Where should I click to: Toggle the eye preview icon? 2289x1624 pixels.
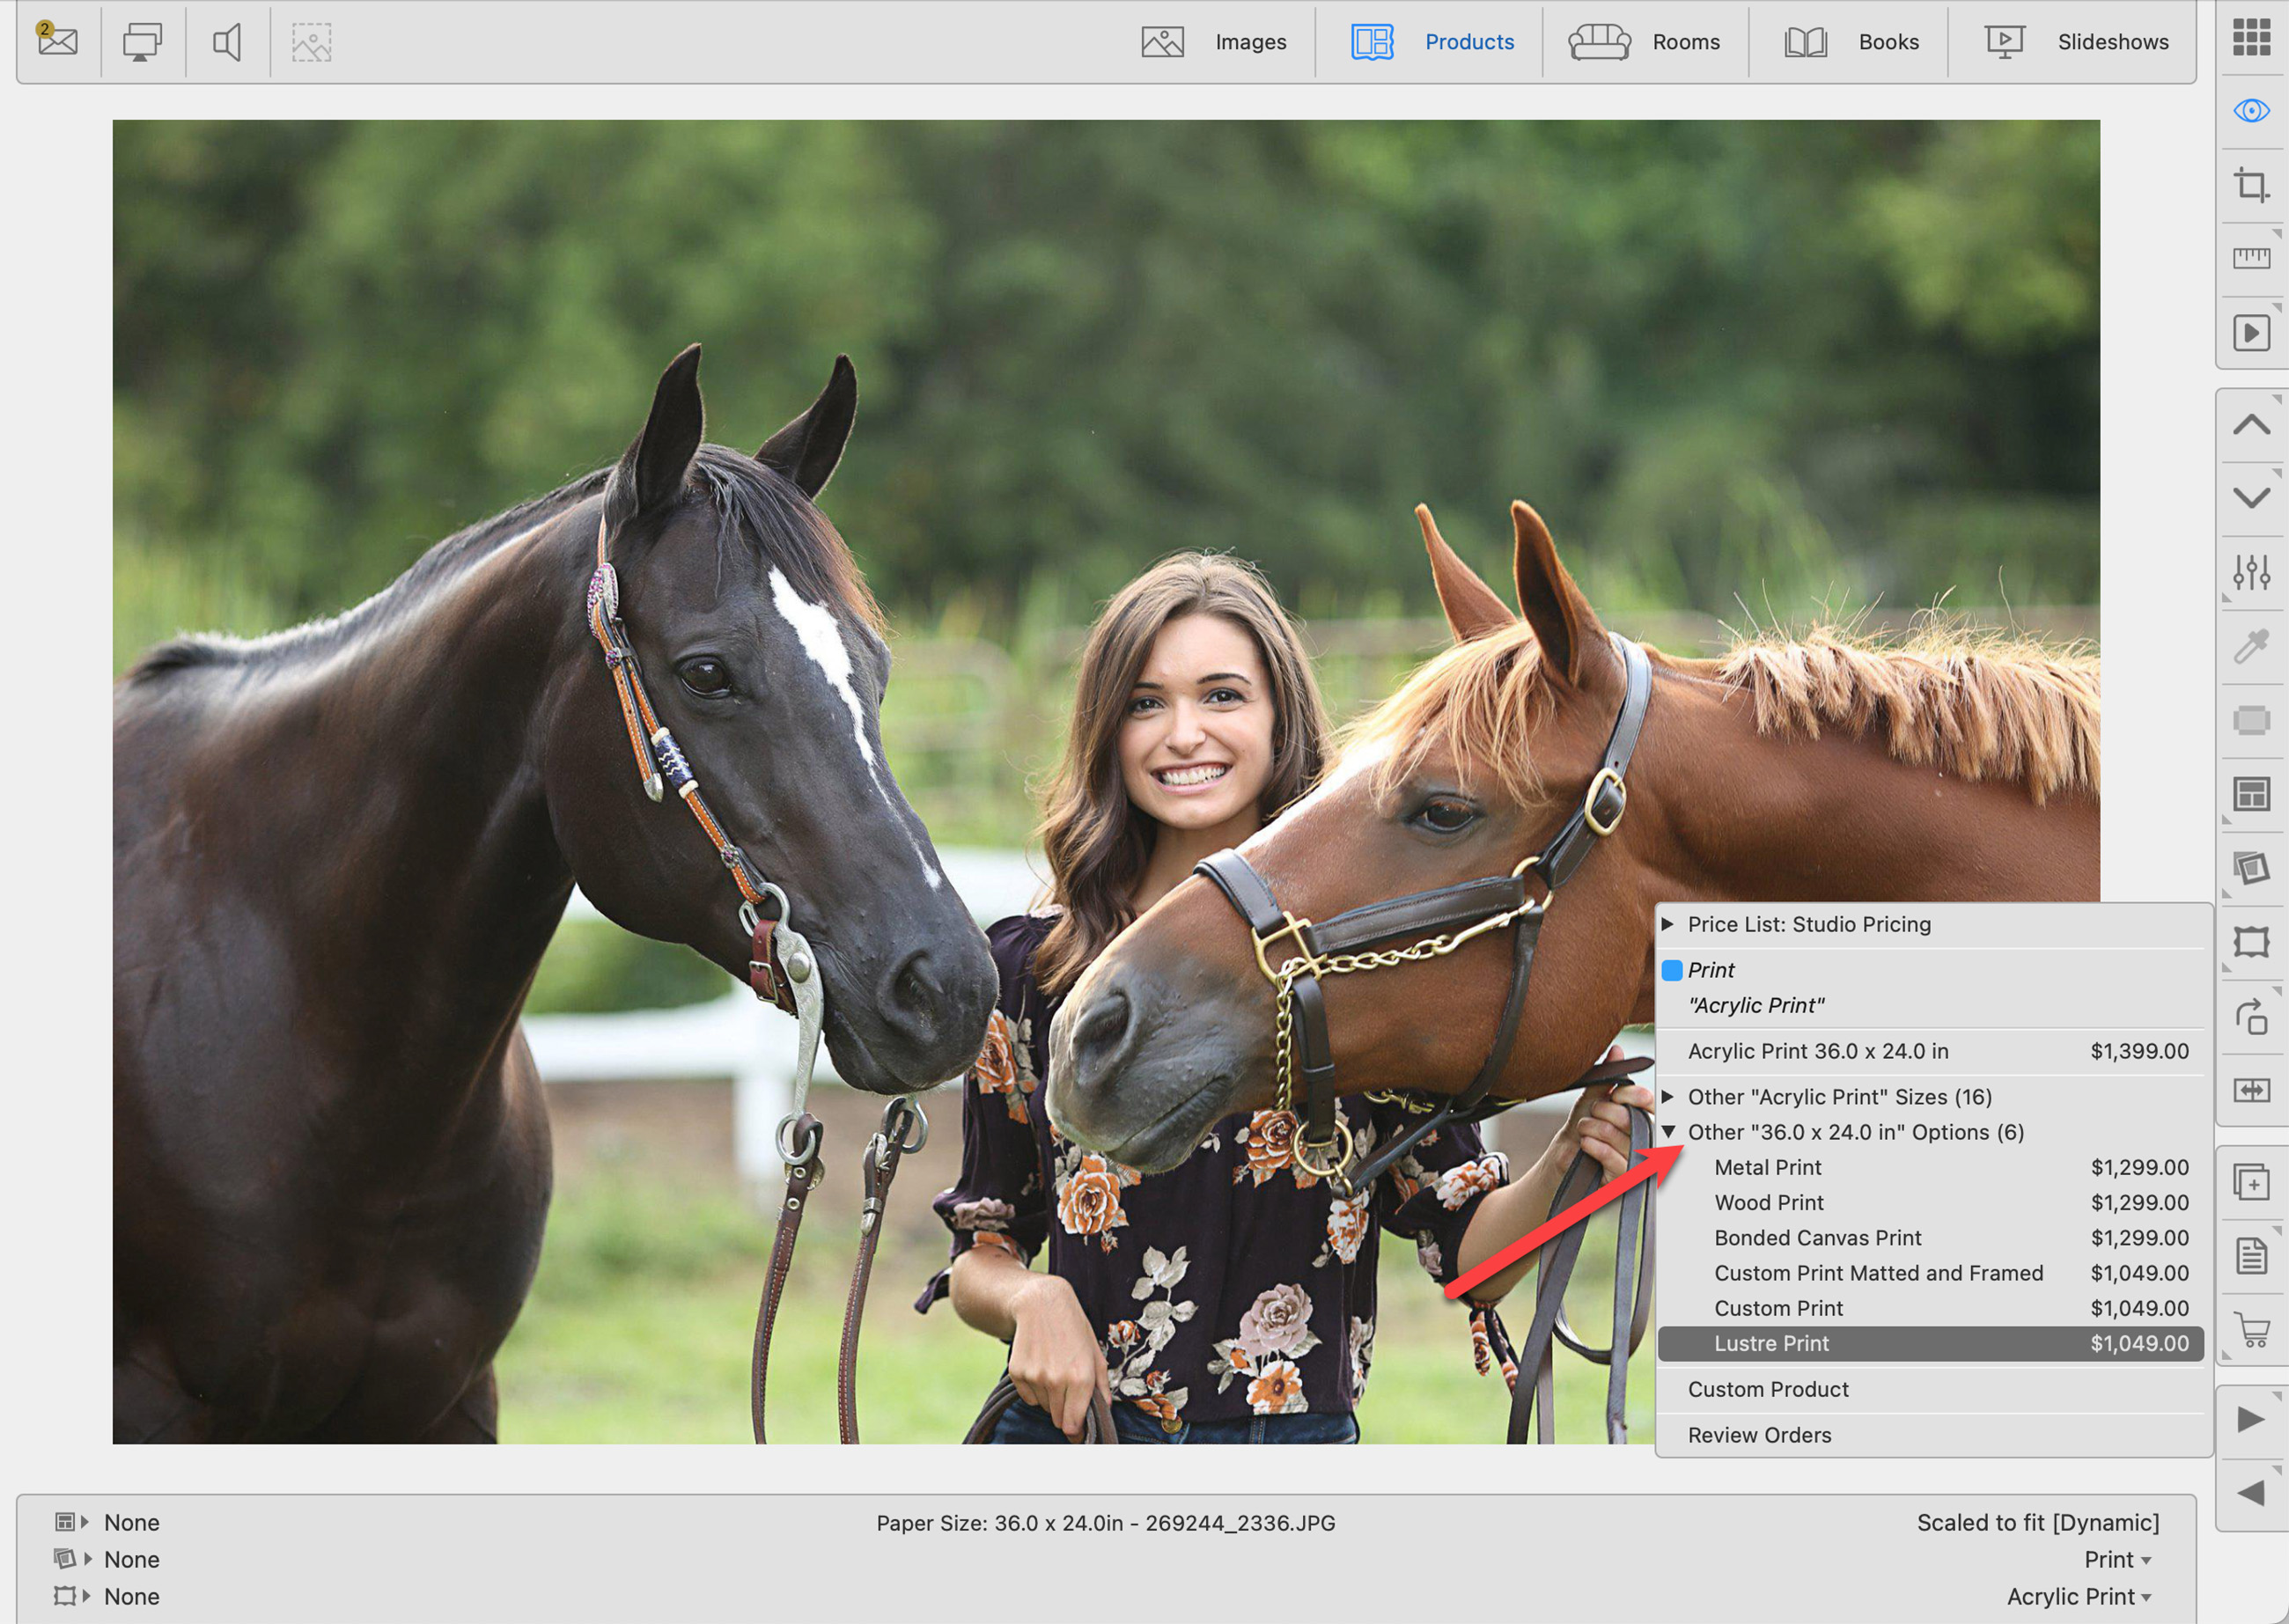(2251, 110)
